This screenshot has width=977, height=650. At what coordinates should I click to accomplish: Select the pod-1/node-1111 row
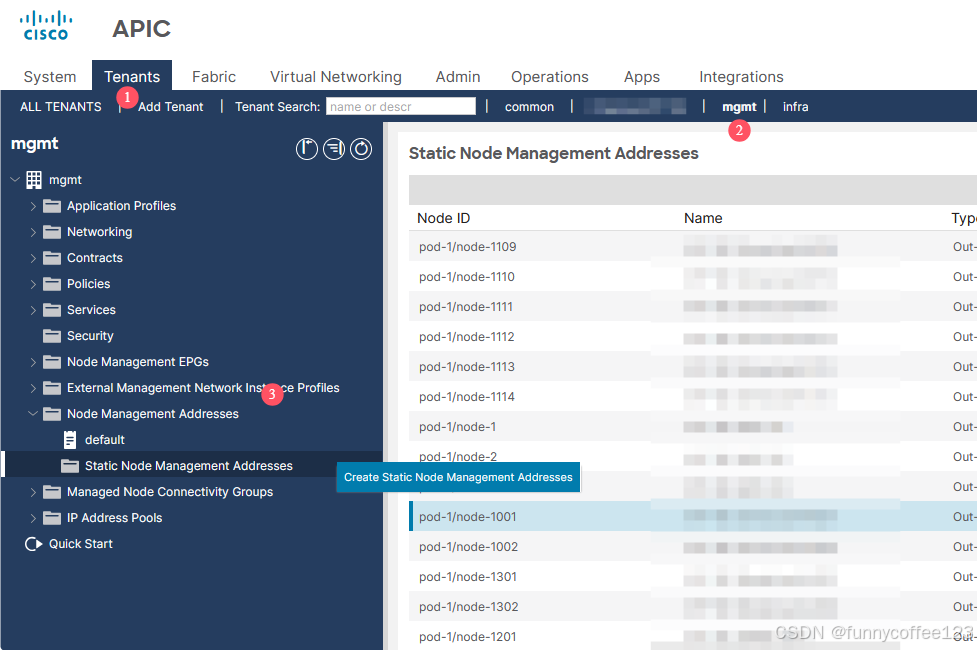coord(692,307)
